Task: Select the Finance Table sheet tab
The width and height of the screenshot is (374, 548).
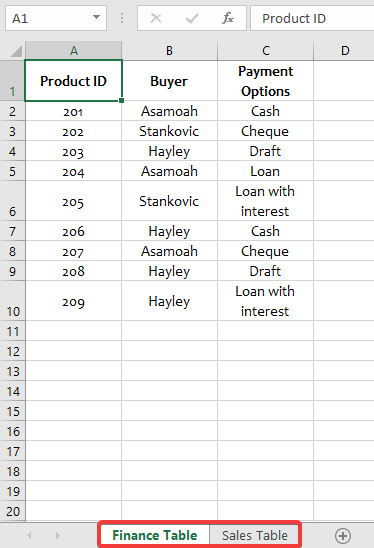Action: (x=154, y=535)
